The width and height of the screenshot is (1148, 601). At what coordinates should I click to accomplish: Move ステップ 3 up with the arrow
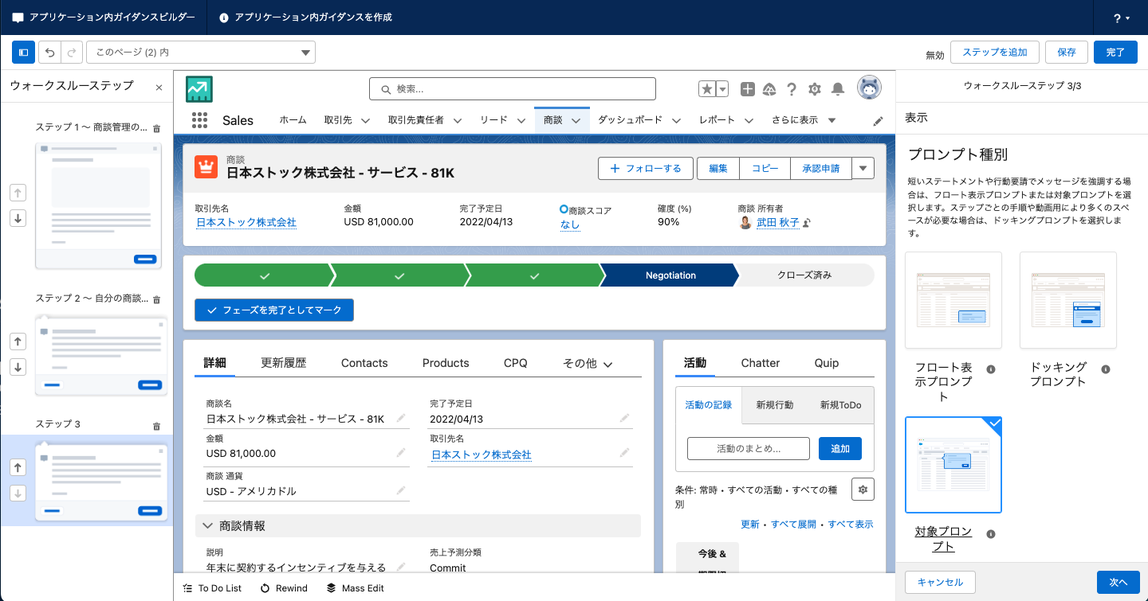tap(18, 467)
